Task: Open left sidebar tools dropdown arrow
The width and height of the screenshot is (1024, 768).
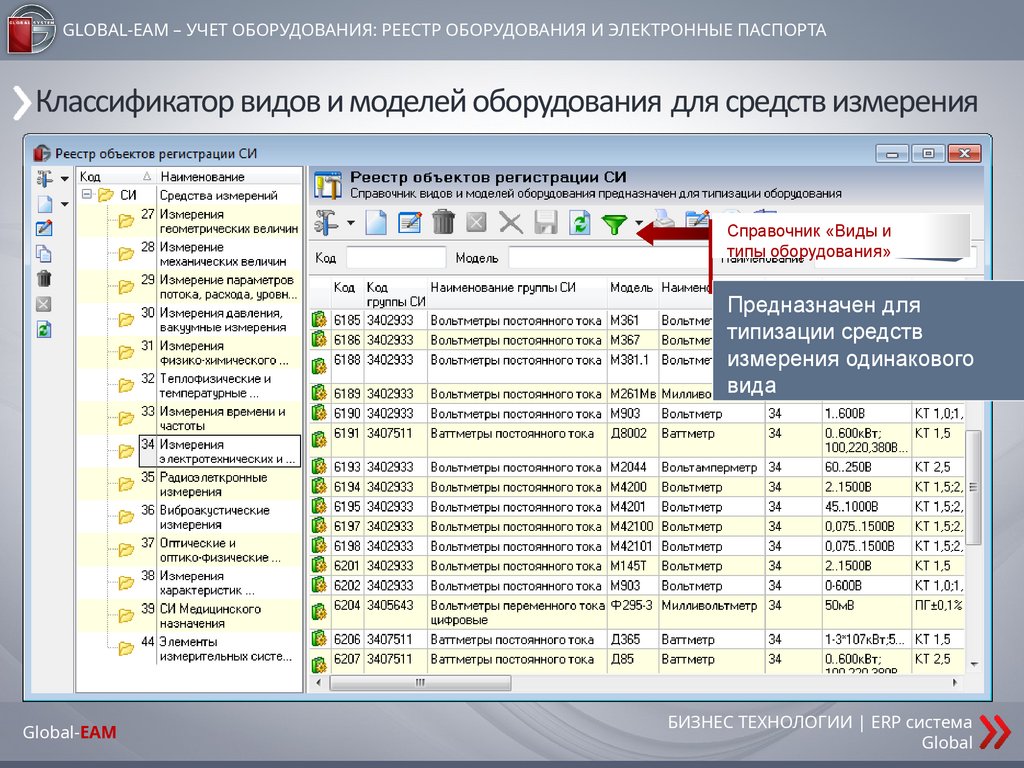Action: coord(65,179)
